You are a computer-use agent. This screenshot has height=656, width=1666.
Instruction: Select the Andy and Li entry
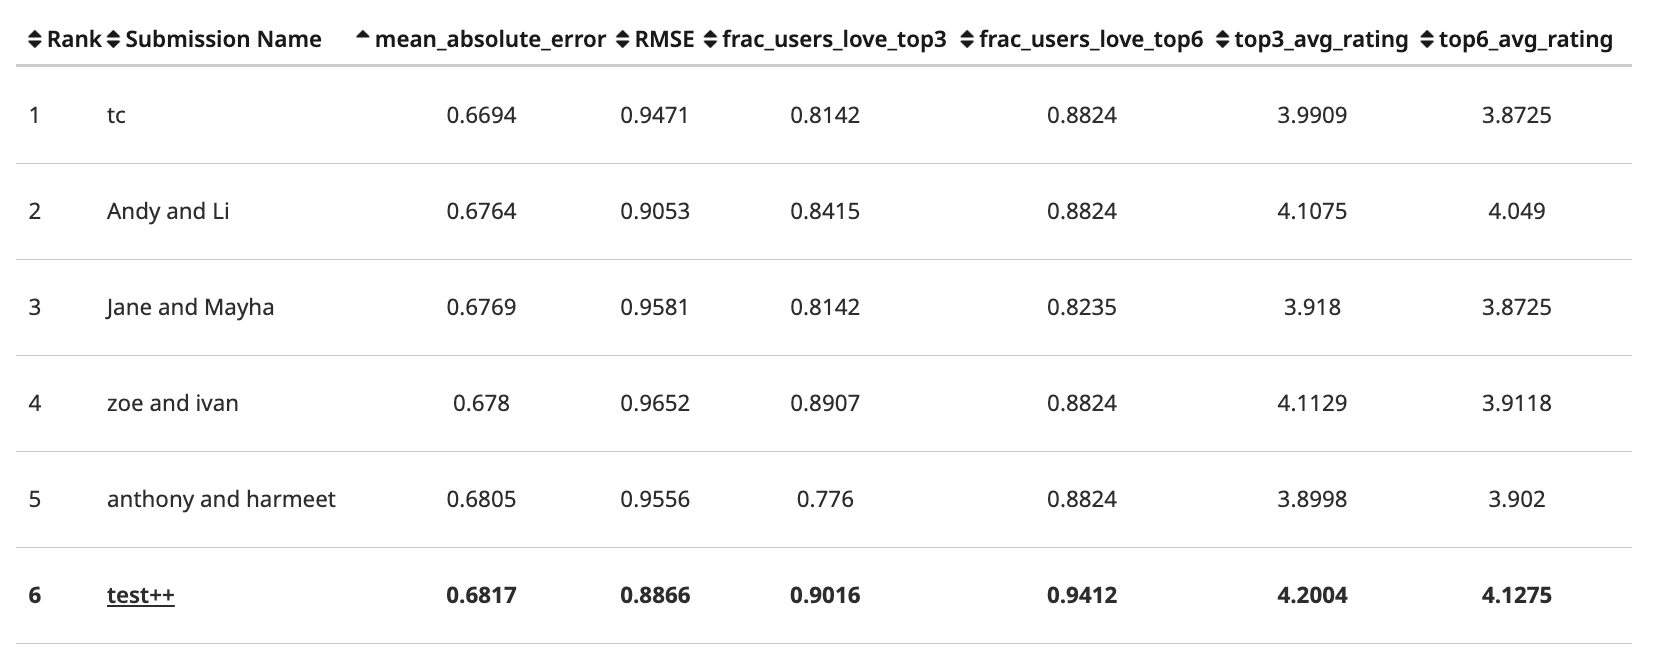tap(168, 211)
